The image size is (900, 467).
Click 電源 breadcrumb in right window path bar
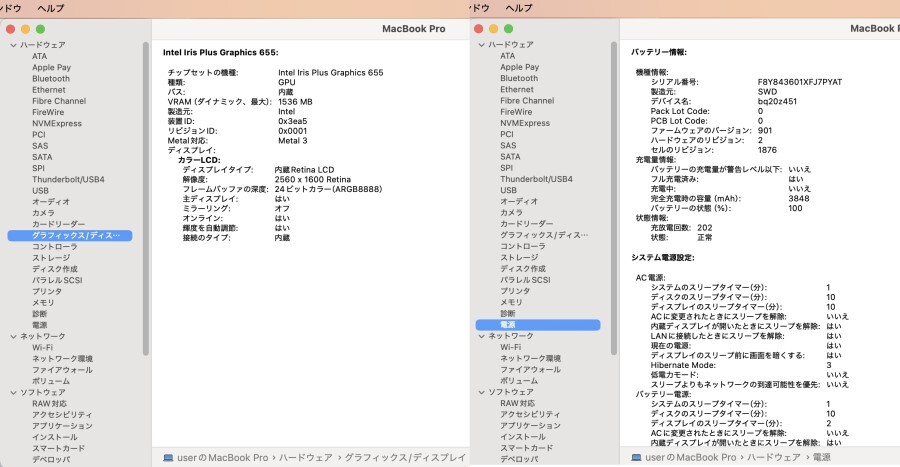[821, 457]
